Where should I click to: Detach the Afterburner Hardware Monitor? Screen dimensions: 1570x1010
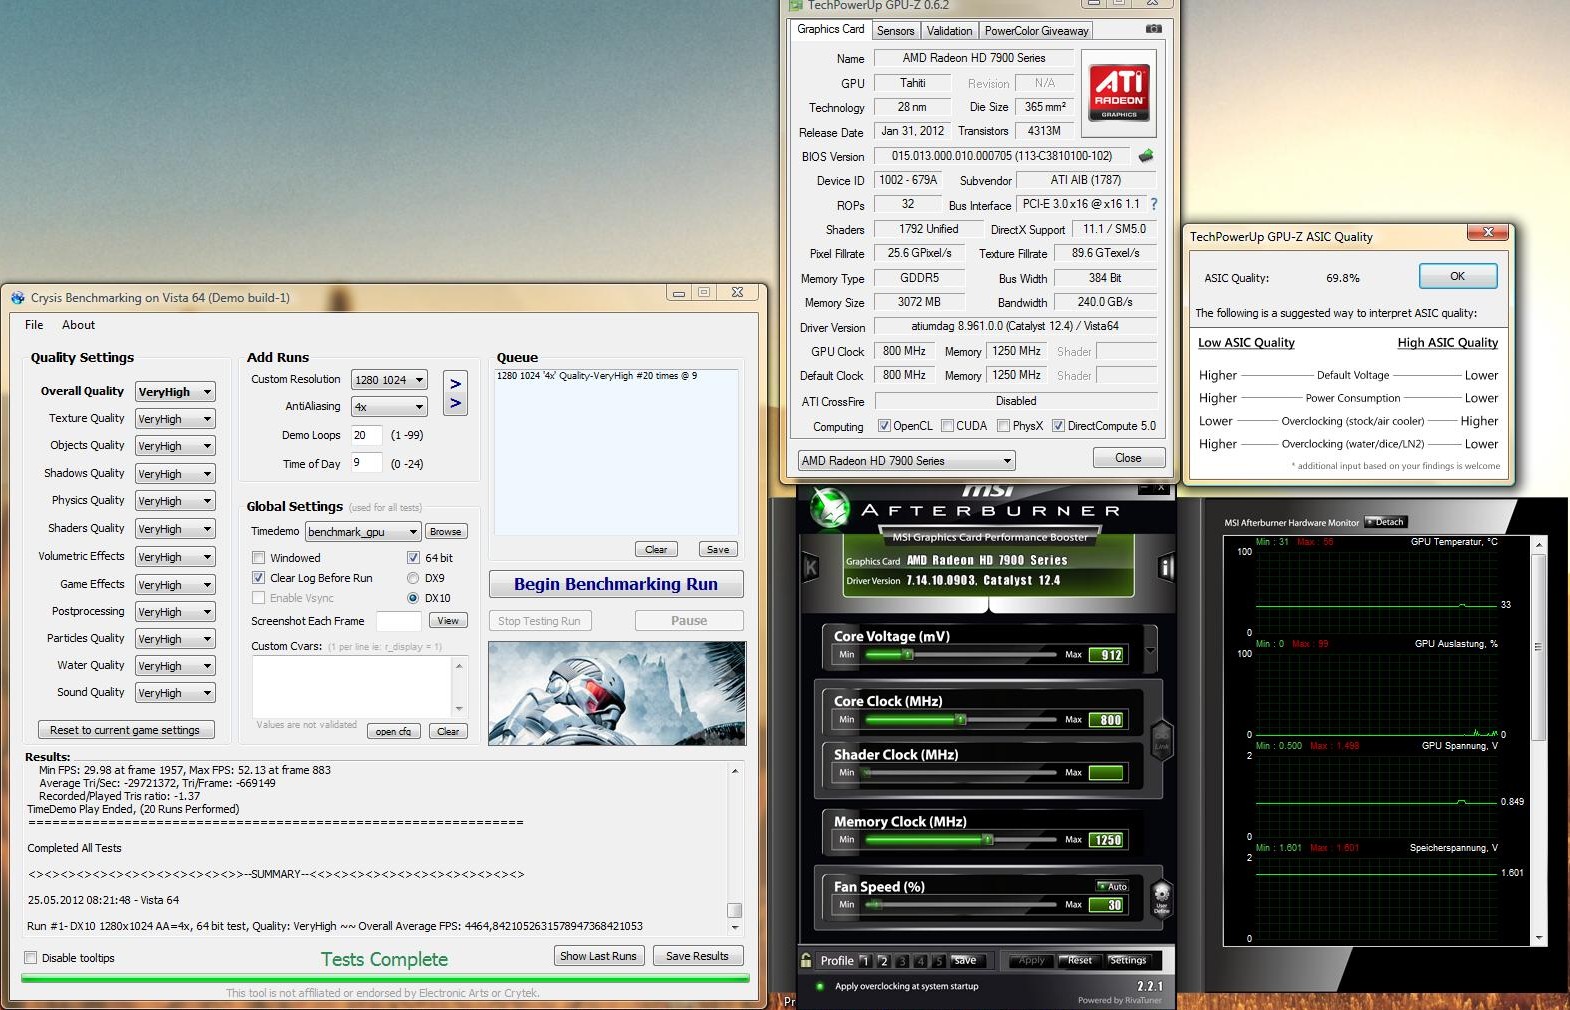1385,522
